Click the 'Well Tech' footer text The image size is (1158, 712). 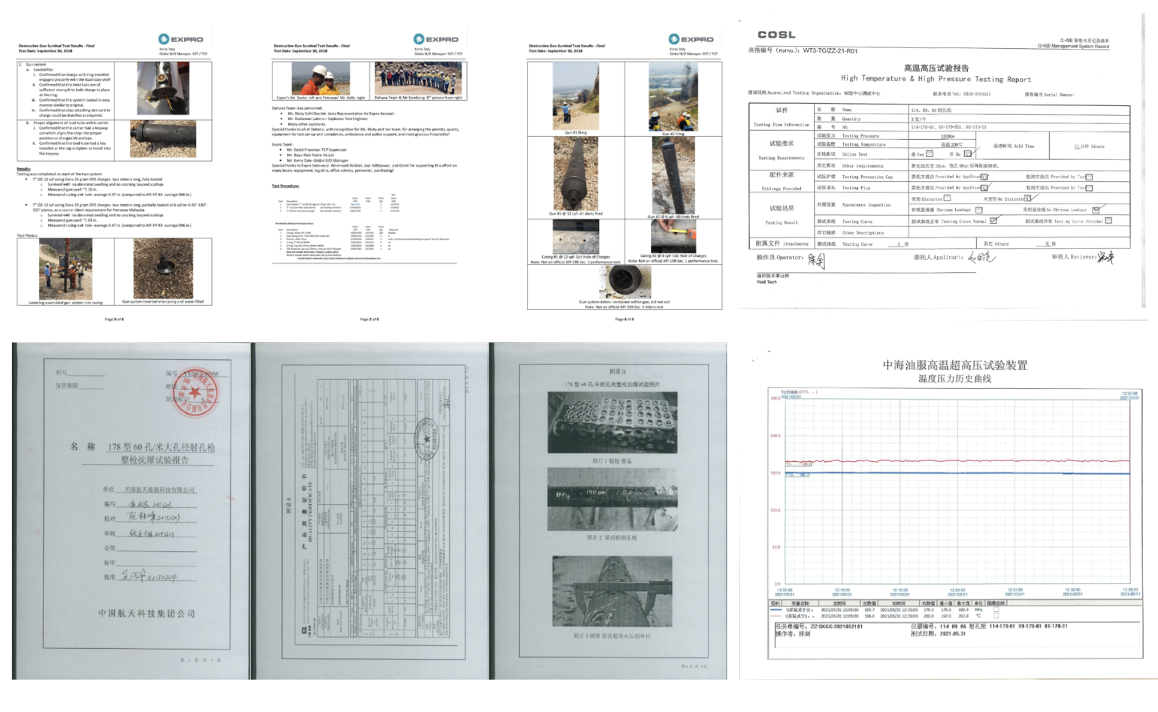pos(767,282)
